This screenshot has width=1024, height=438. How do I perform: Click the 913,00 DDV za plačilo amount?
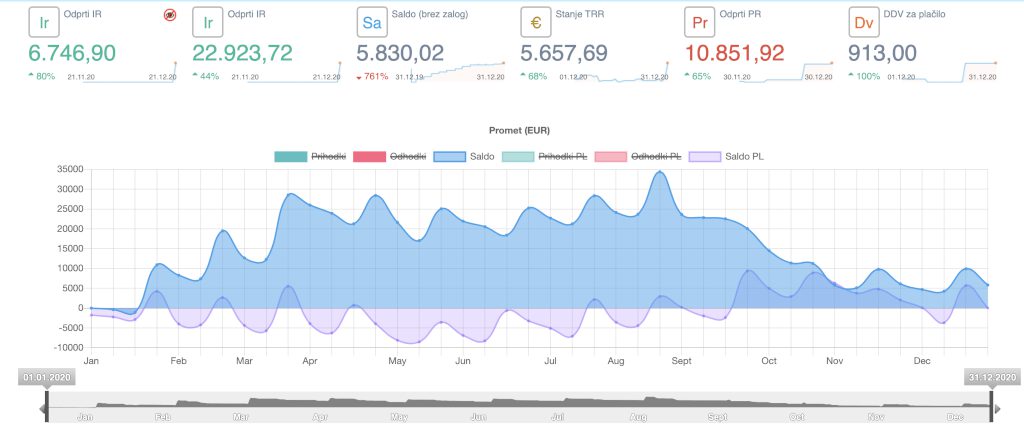point(888,54)
